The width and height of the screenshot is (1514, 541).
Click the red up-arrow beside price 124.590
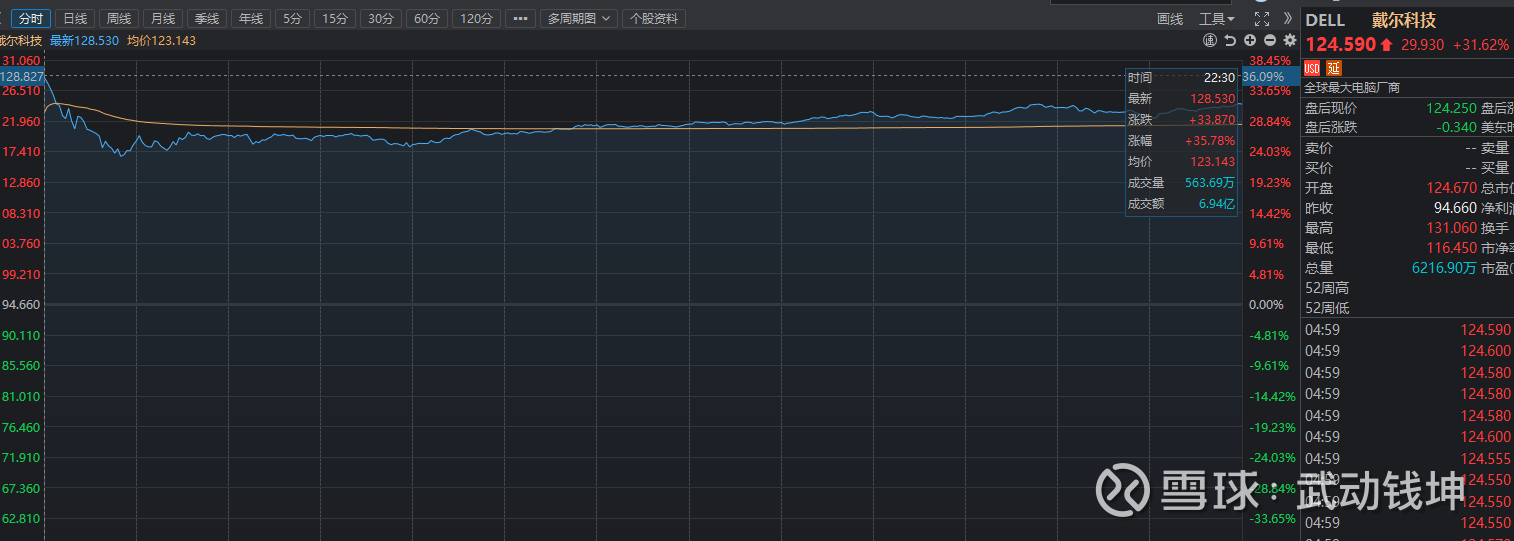pyautogui.click(x=1386, y=45)
